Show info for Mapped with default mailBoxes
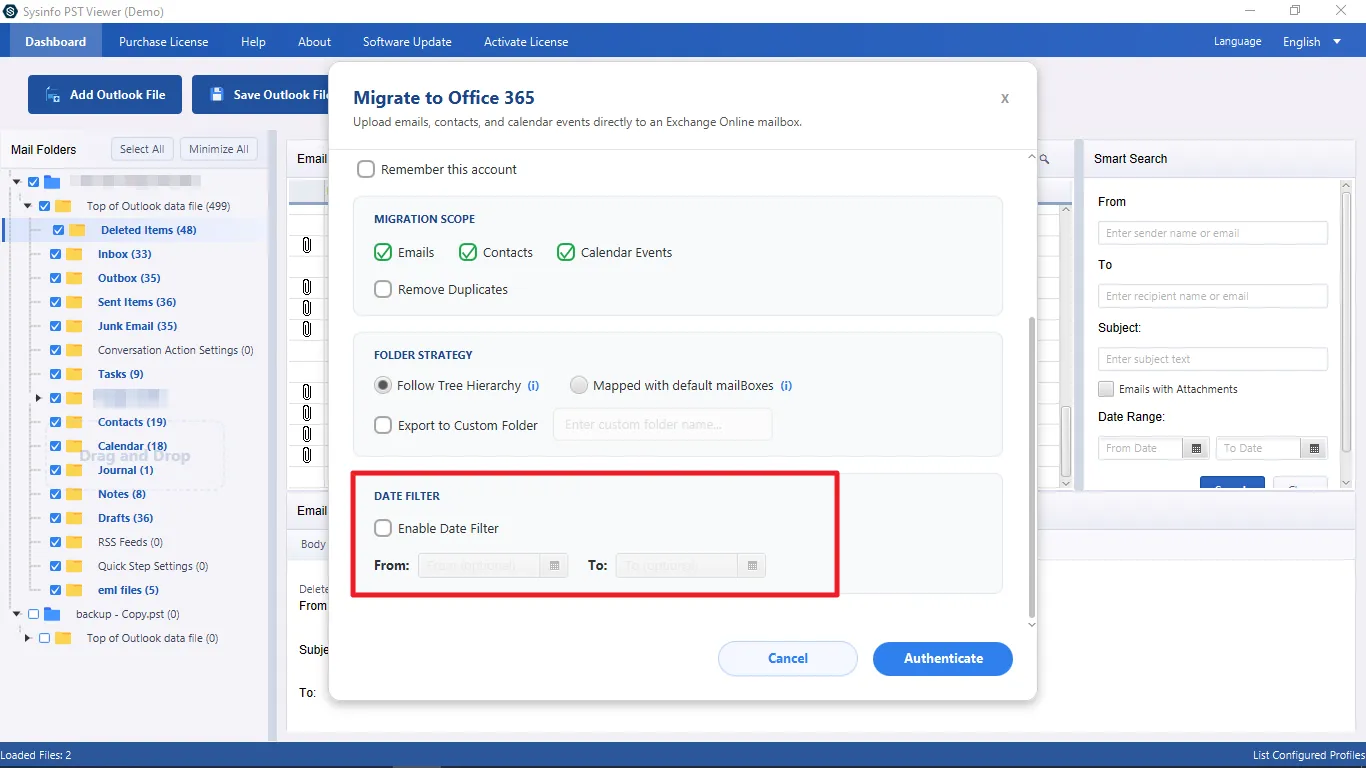 [x=786, y=386]
